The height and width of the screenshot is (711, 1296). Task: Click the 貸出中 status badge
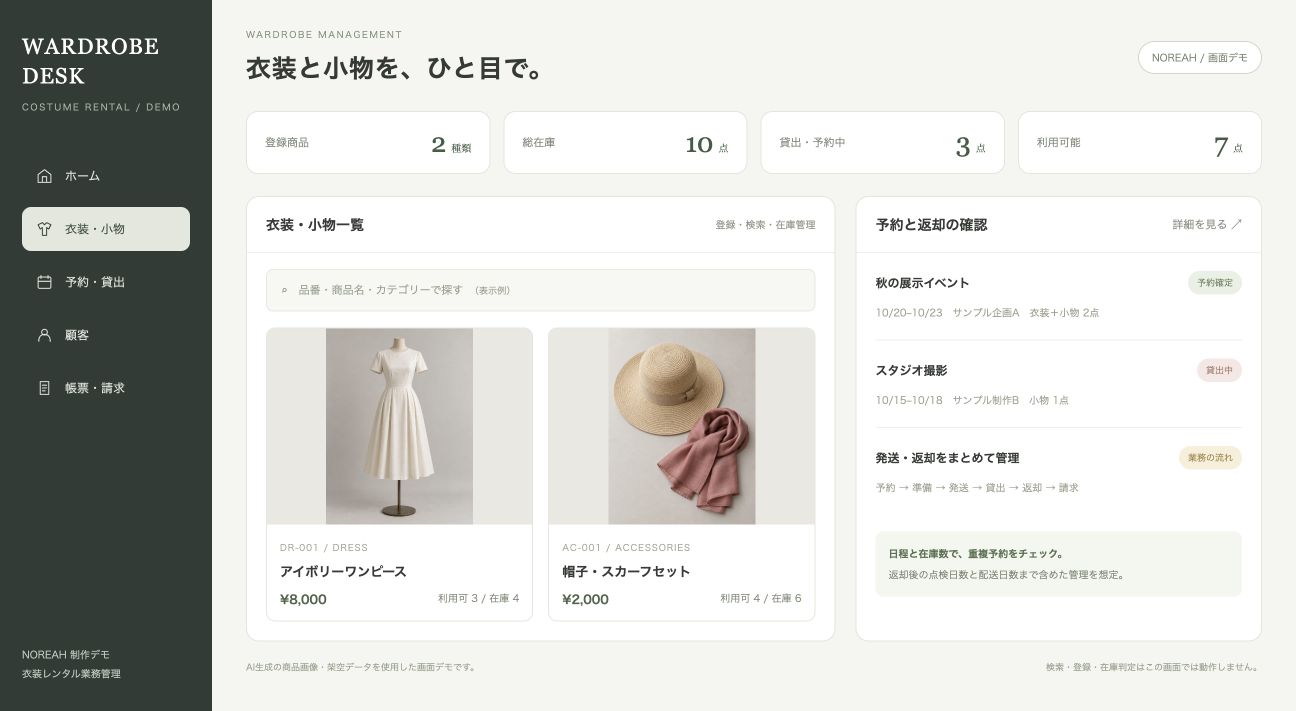[x=1219, y=370]
